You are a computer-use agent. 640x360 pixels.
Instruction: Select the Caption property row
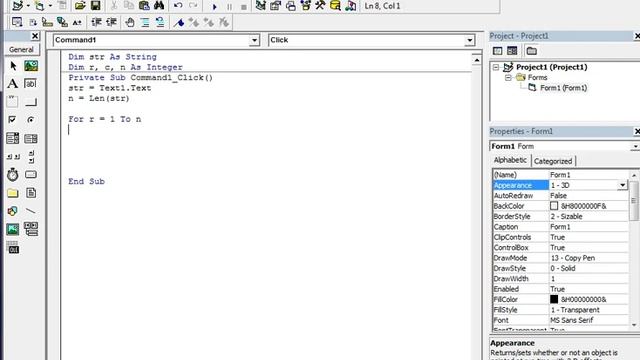560,227
